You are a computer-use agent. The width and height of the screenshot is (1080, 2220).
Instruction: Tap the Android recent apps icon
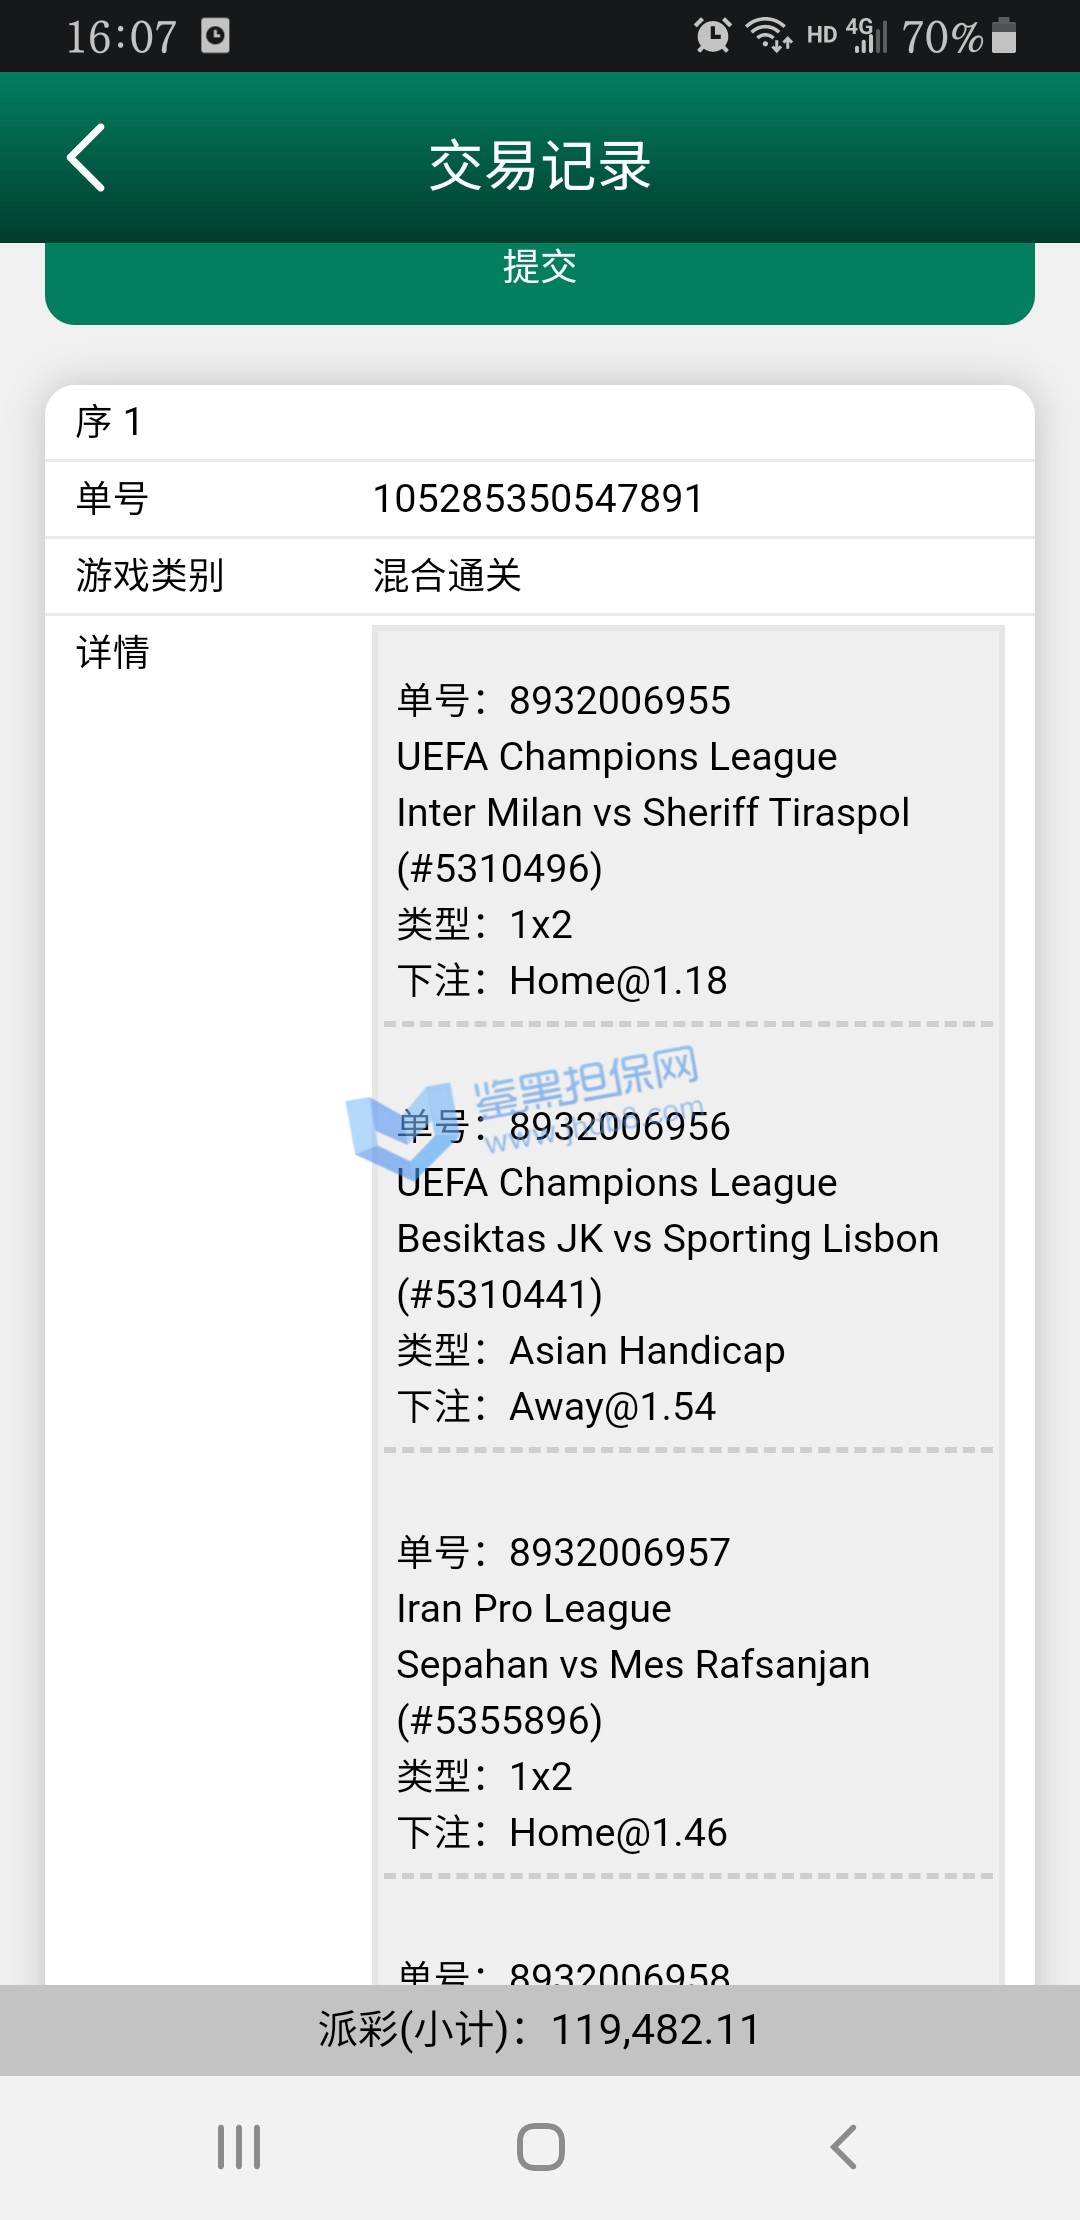[239, 2146]
